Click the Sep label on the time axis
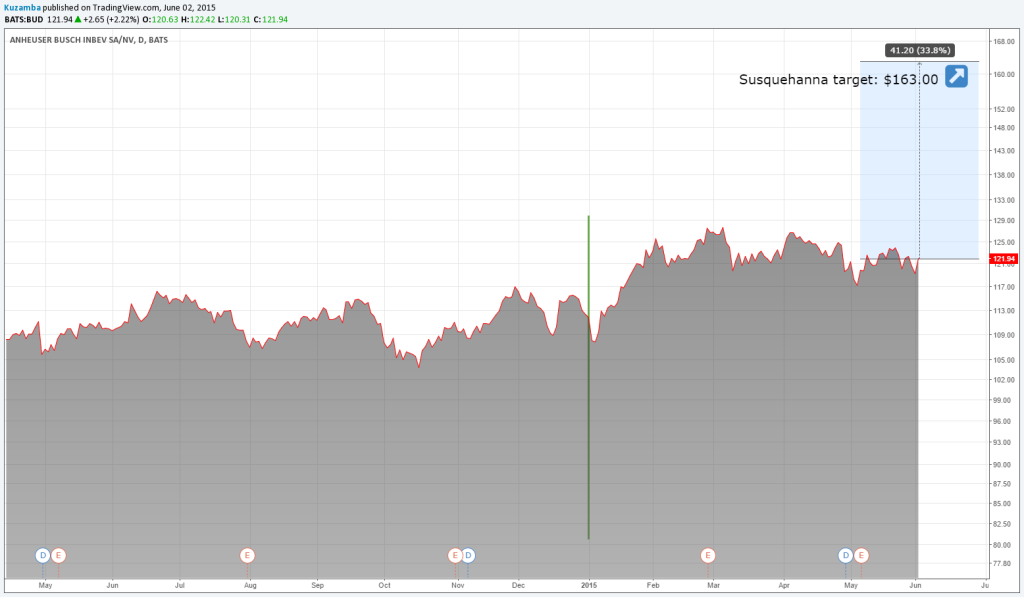 [x=317, y=585]
